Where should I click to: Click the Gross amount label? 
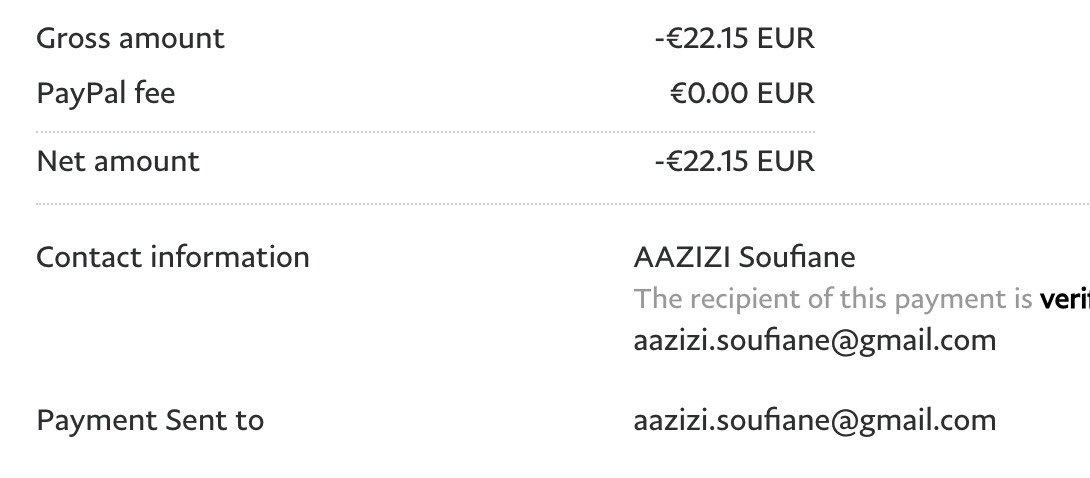pos(130,39)
